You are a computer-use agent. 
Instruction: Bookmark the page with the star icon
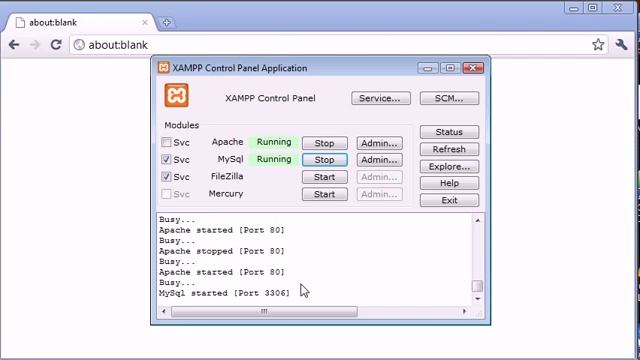pos(598,44)
